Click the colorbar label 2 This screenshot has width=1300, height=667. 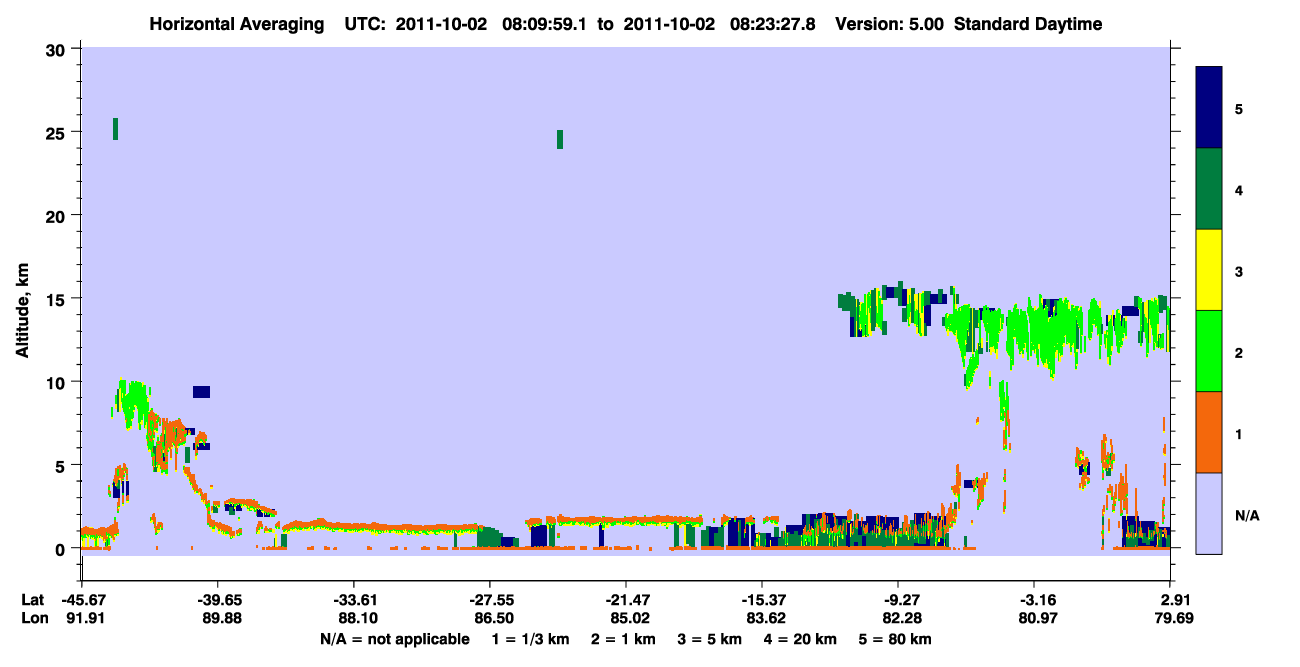coord(1238,351)
